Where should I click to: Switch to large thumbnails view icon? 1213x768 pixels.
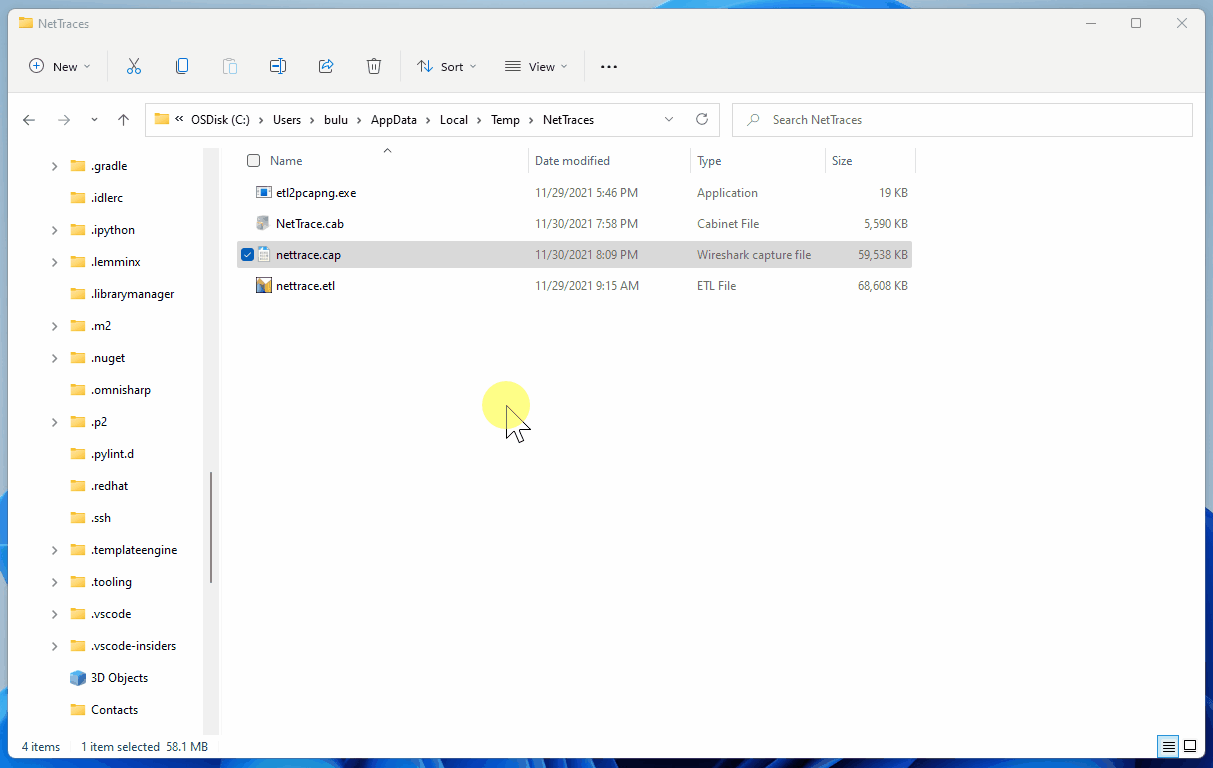[x=1190, y=747]
